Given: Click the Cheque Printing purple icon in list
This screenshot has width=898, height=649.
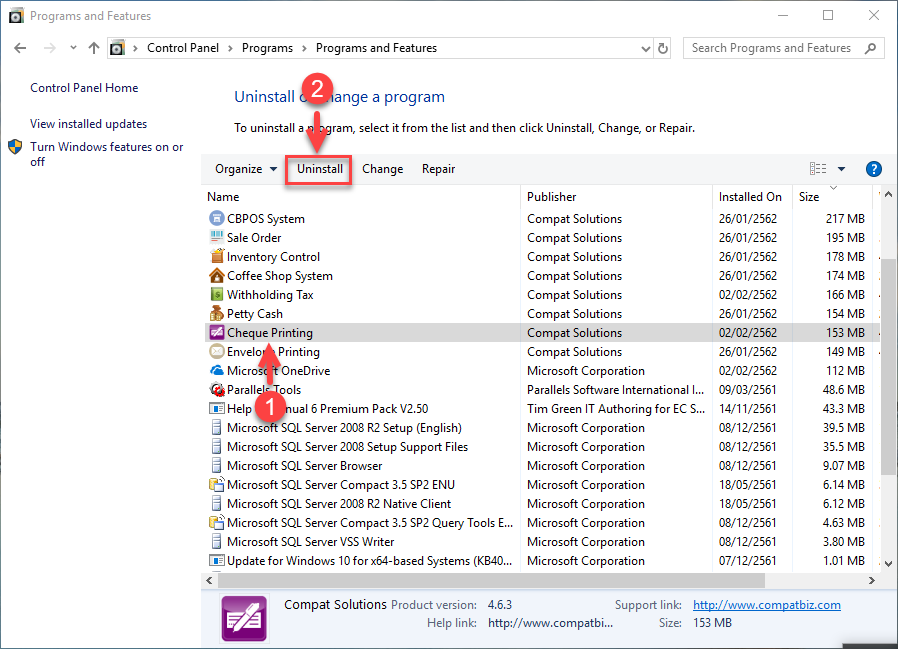Looking at the screenshot, I should pyautogui.click(x=216, y=332).
